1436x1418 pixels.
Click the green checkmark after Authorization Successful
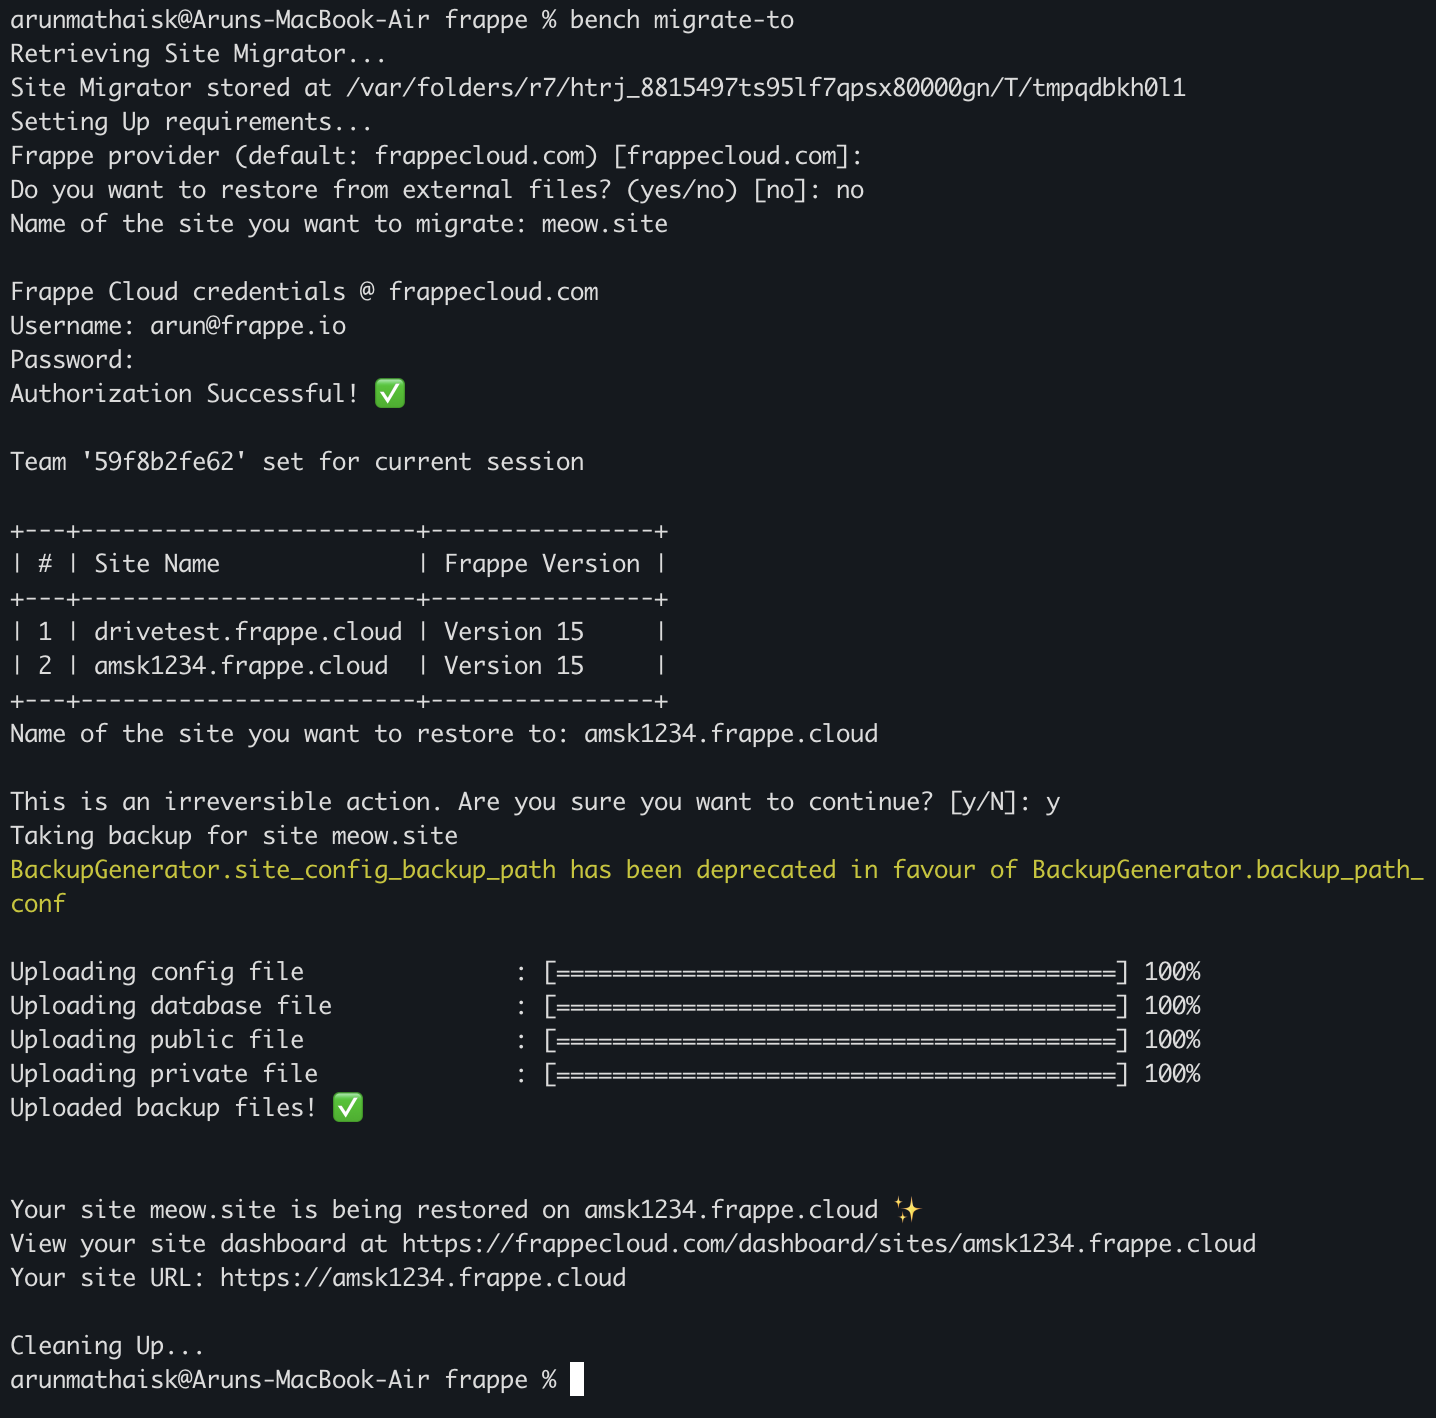coord(390,393)
